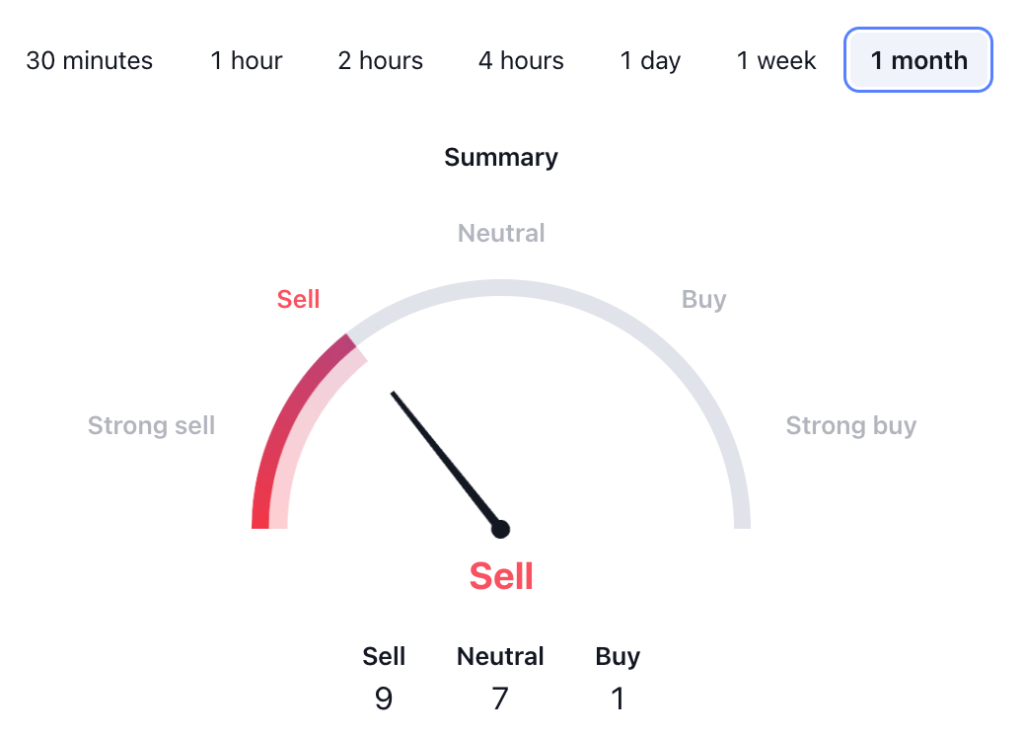Click the Strong buy gauge label
Viewport: 1024px width, 734px height.
pyautogui.click(x=851, y=426)
